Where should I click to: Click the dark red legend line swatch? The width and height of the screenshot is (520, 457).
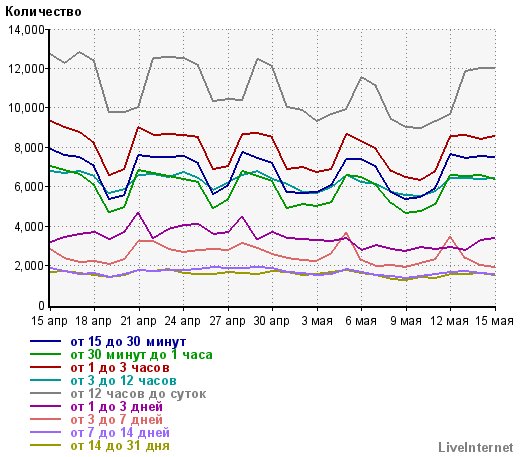(45, 367)
